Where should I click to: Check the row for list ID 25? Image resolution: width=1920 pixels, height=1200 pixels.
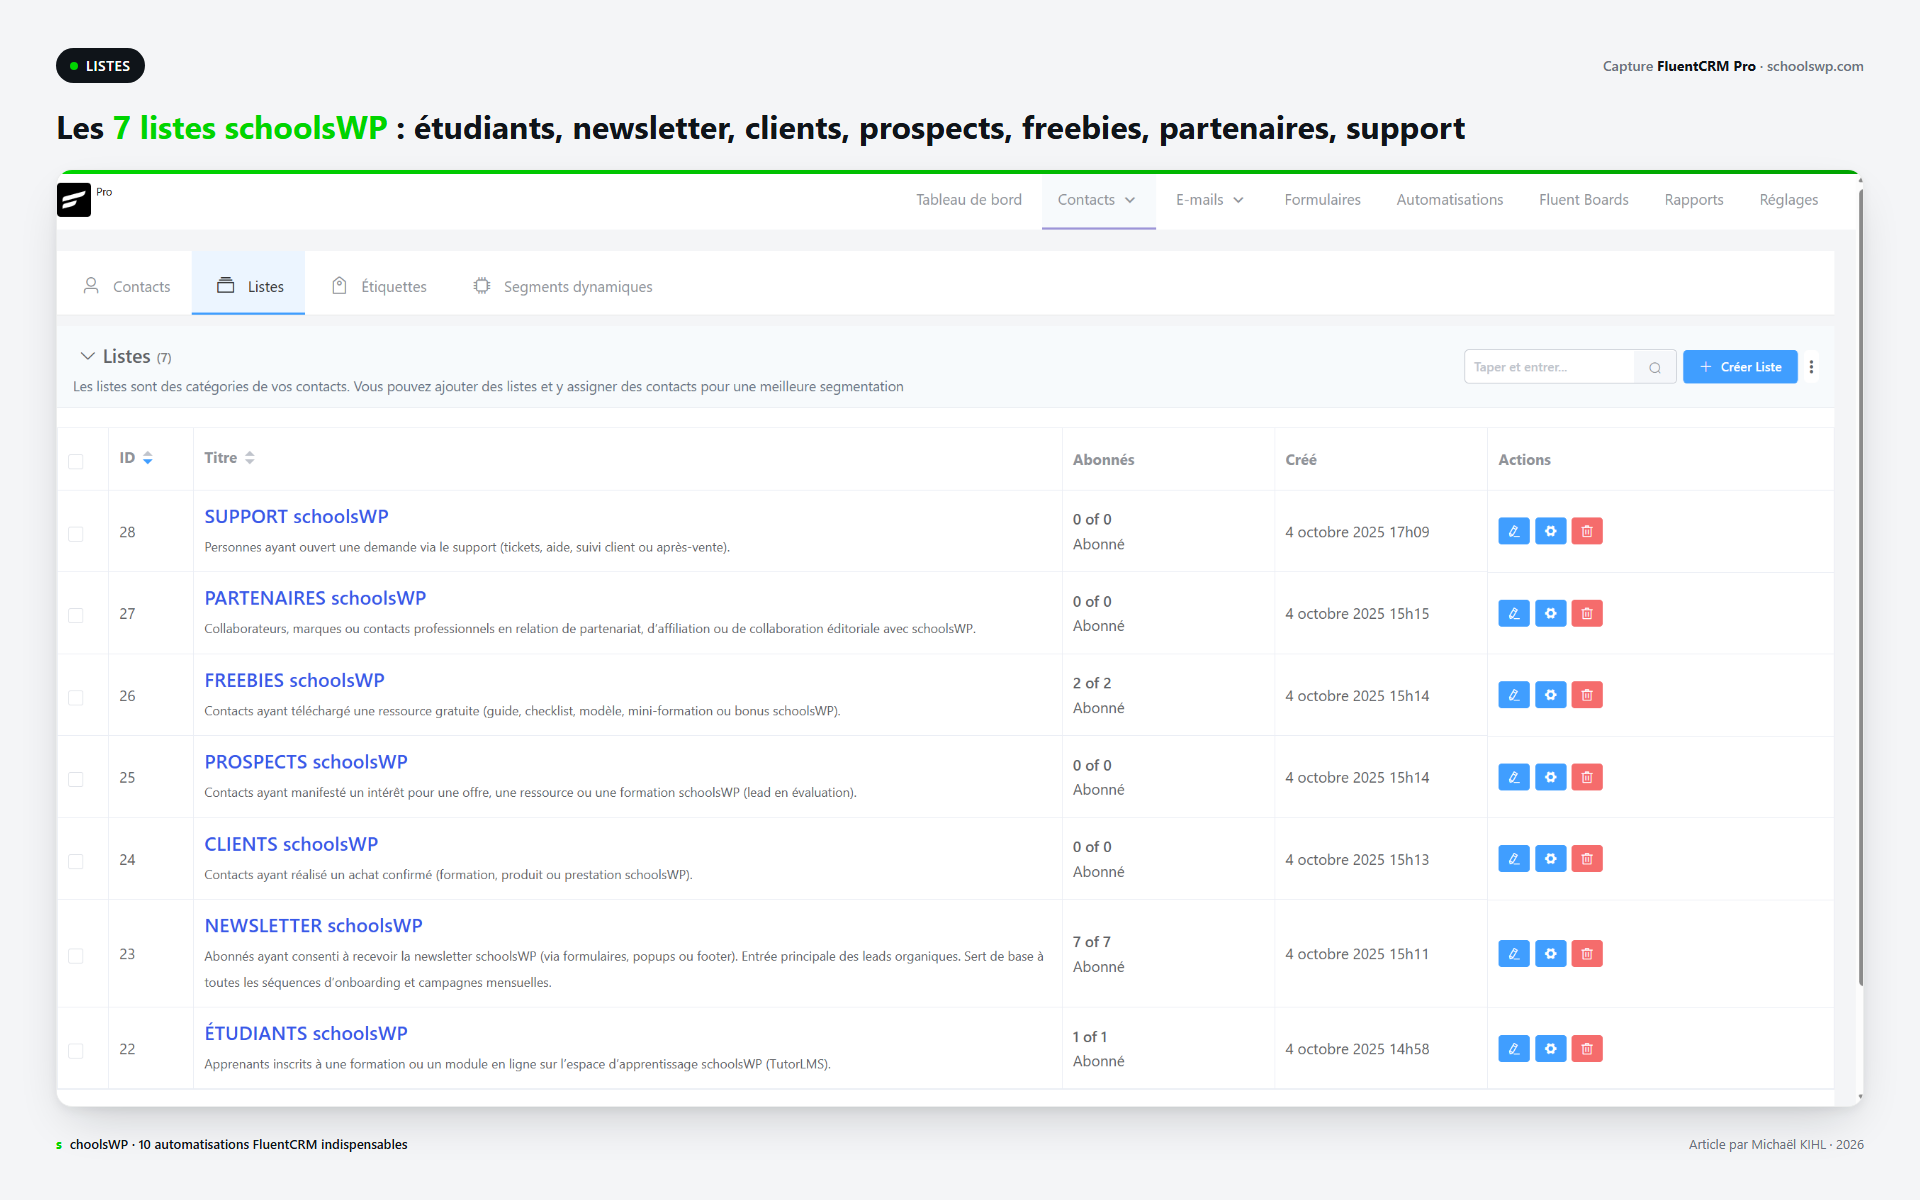75,779
